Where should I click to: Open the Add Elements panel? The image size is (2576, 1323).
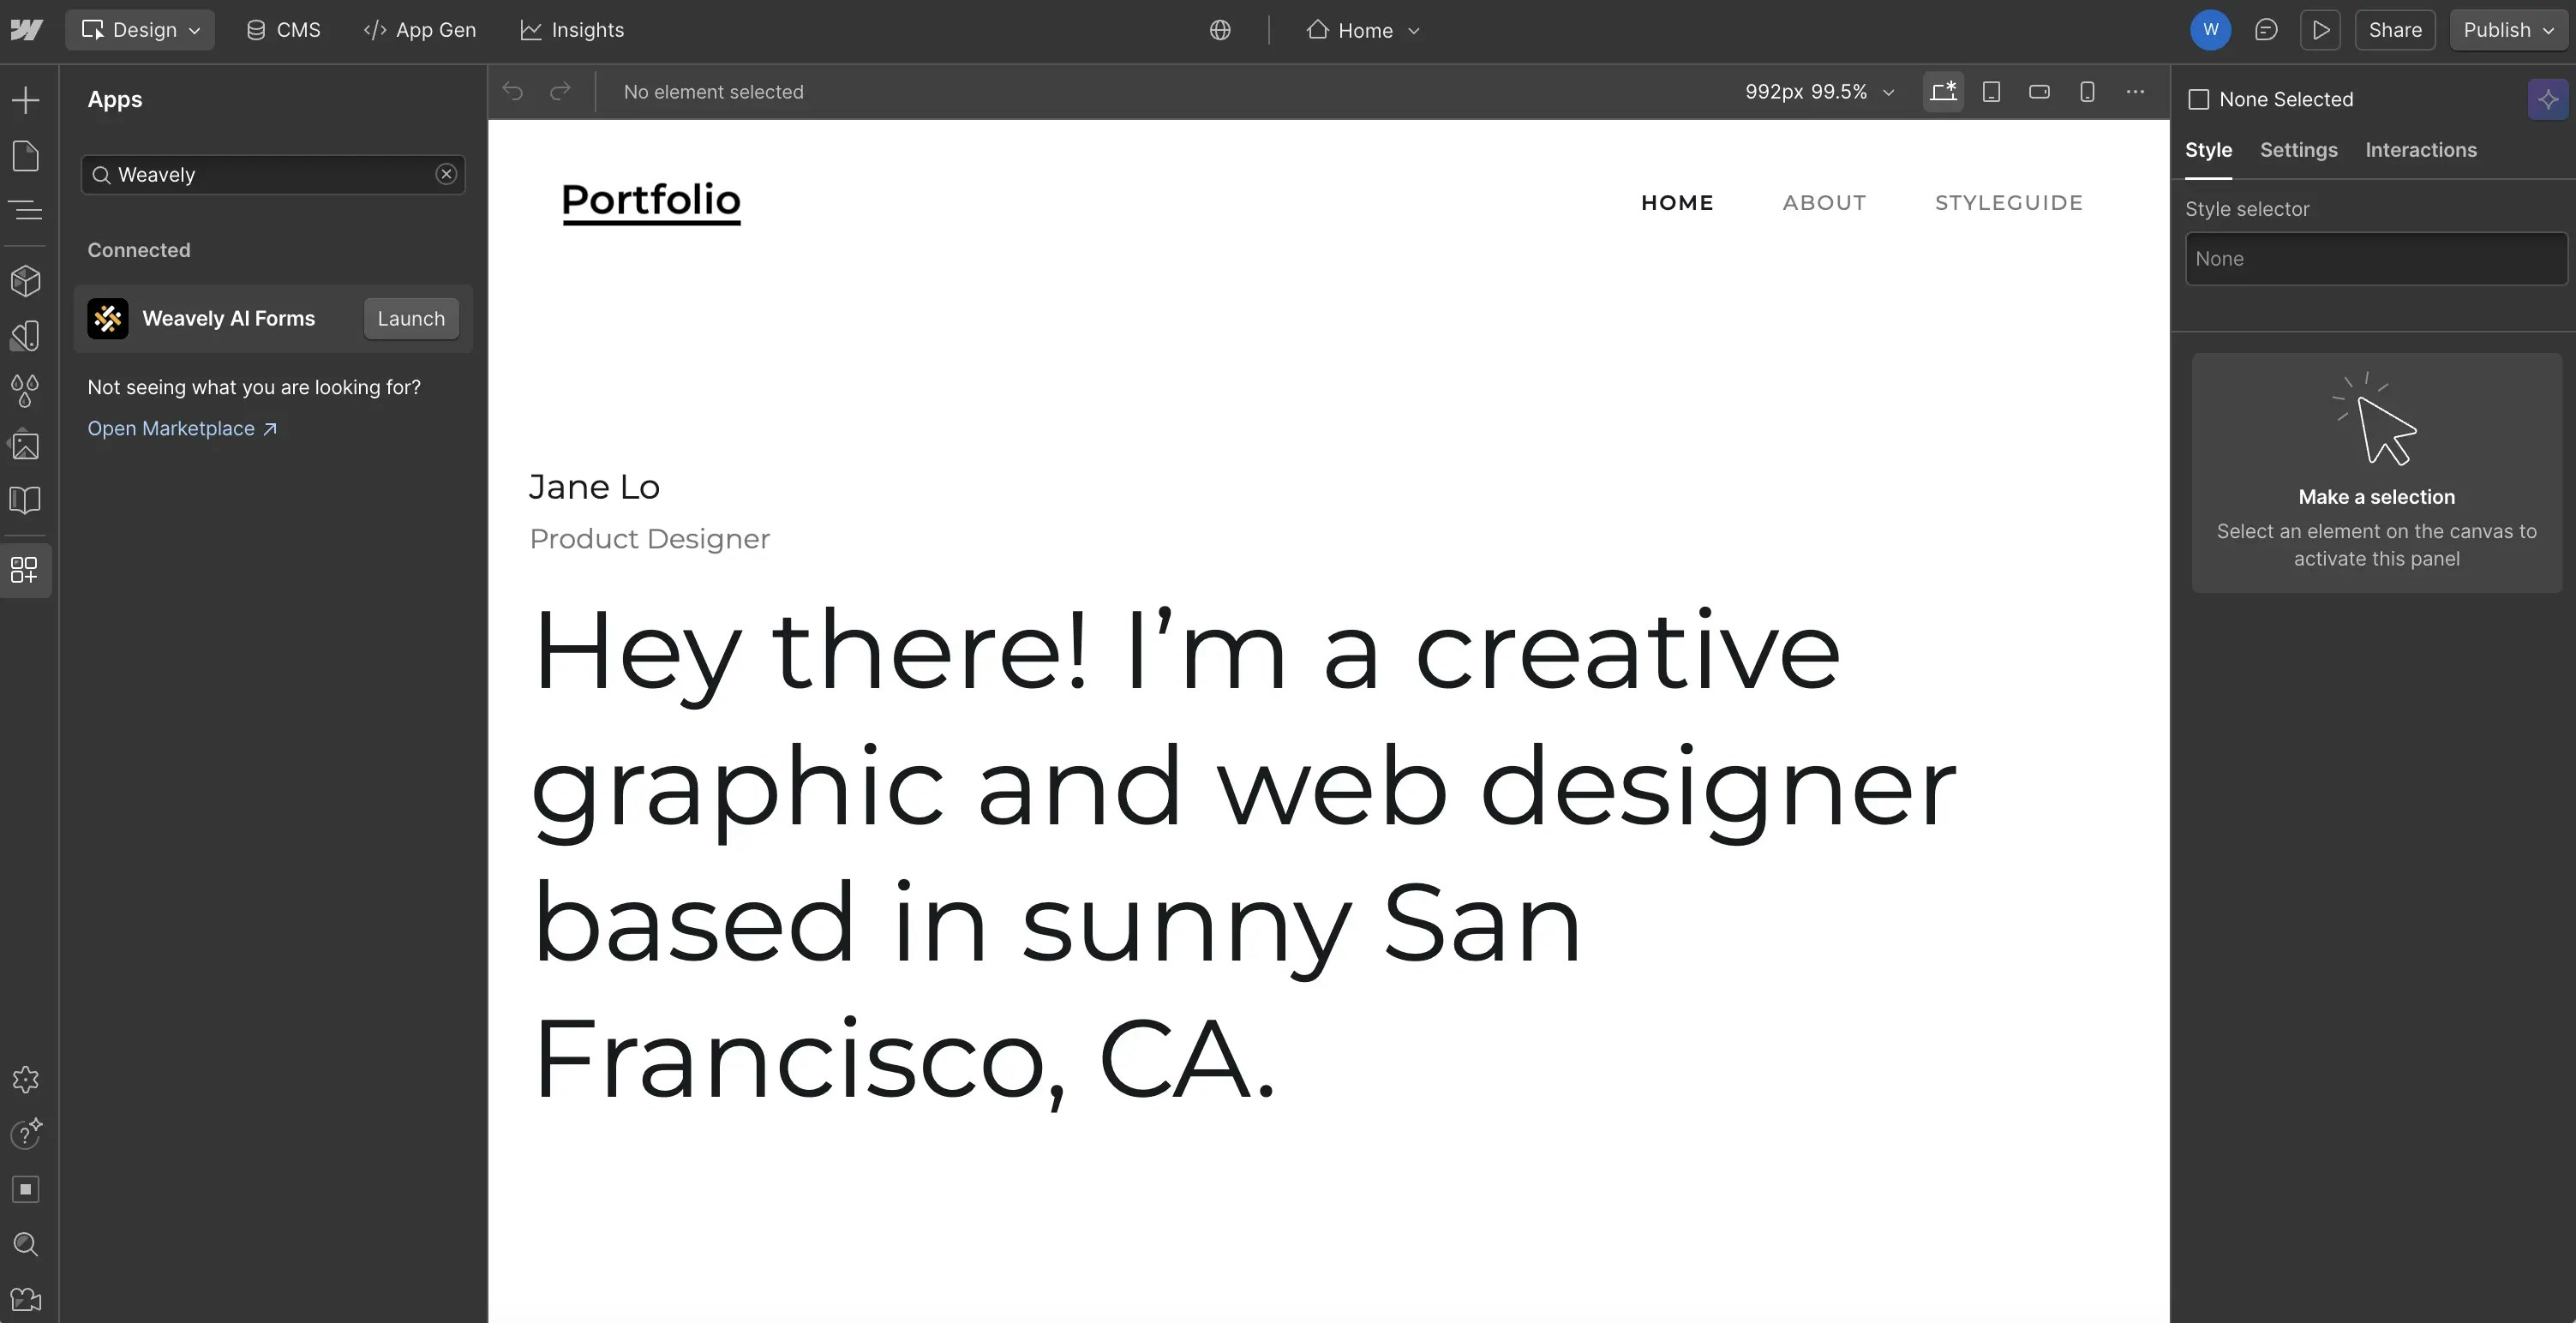pos(25,99)
